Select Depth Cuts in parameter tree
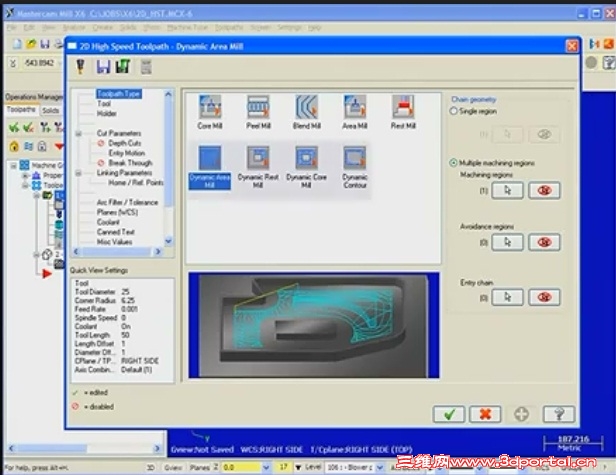The width and height of the screenshot is (616, 475). [x=125, y=143]
